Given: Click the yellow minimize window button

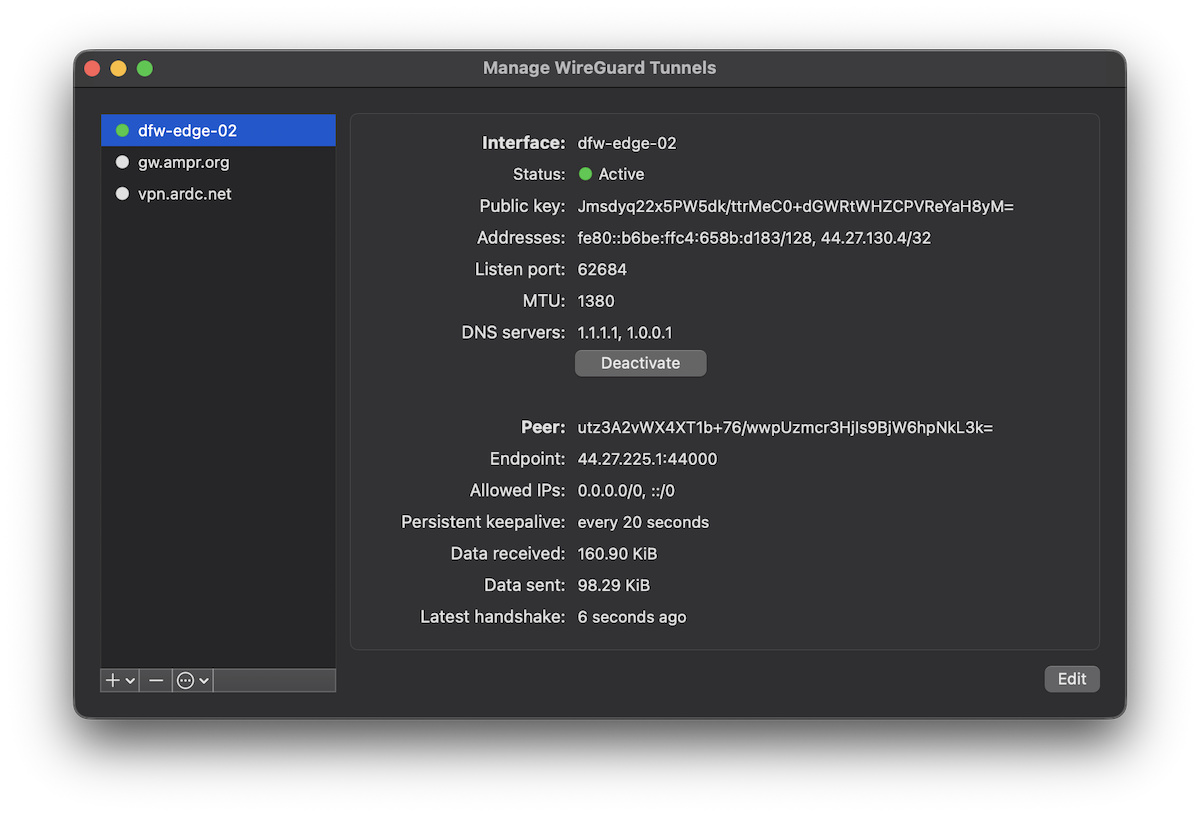Looking at the screenshot, I should click(118, 68).
